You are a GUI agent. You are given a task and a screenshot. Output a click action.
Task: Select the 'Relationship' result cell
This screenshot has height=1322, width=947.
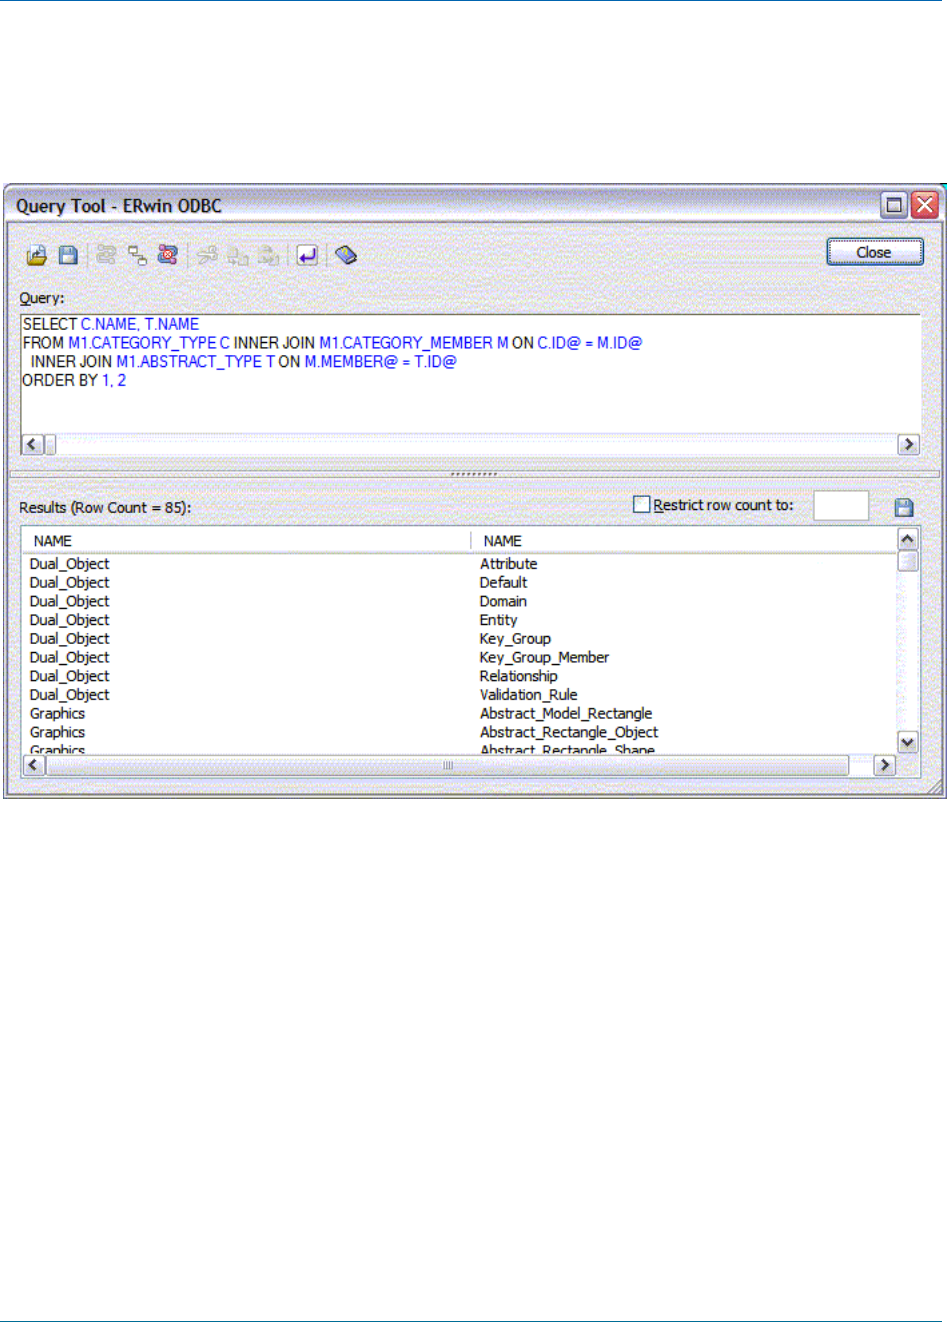tap(518, 676)
